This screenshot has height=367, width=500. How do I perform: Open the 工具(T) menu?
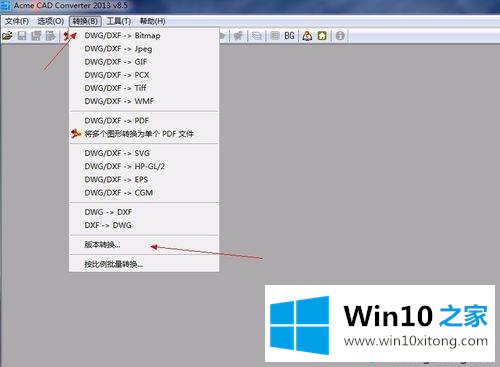pyautogui.click(x=118, y=21)
